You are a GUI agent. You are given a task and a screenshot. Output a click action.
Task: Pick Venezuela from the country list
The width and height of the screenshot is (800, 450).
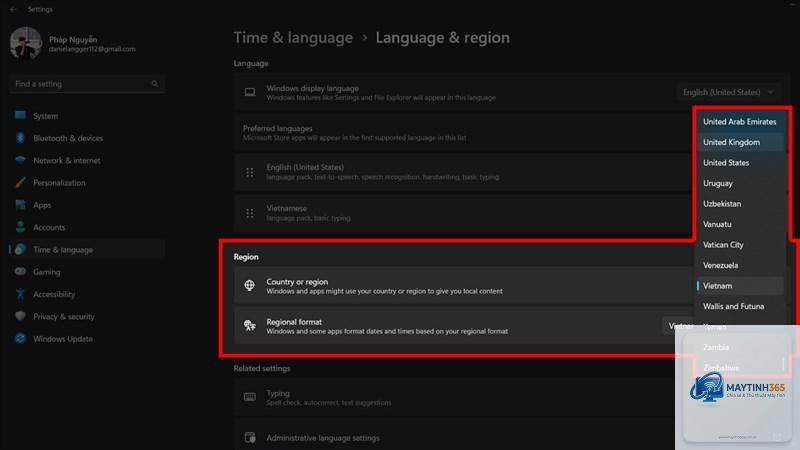(740, 265)
